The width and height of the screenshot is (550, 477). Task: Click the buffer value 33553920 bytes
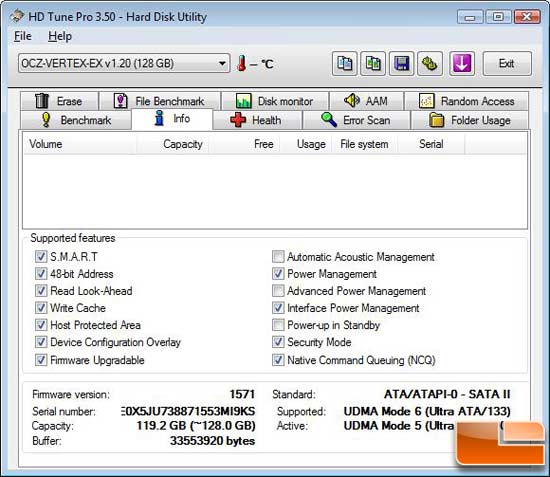(x=213, y=441)
